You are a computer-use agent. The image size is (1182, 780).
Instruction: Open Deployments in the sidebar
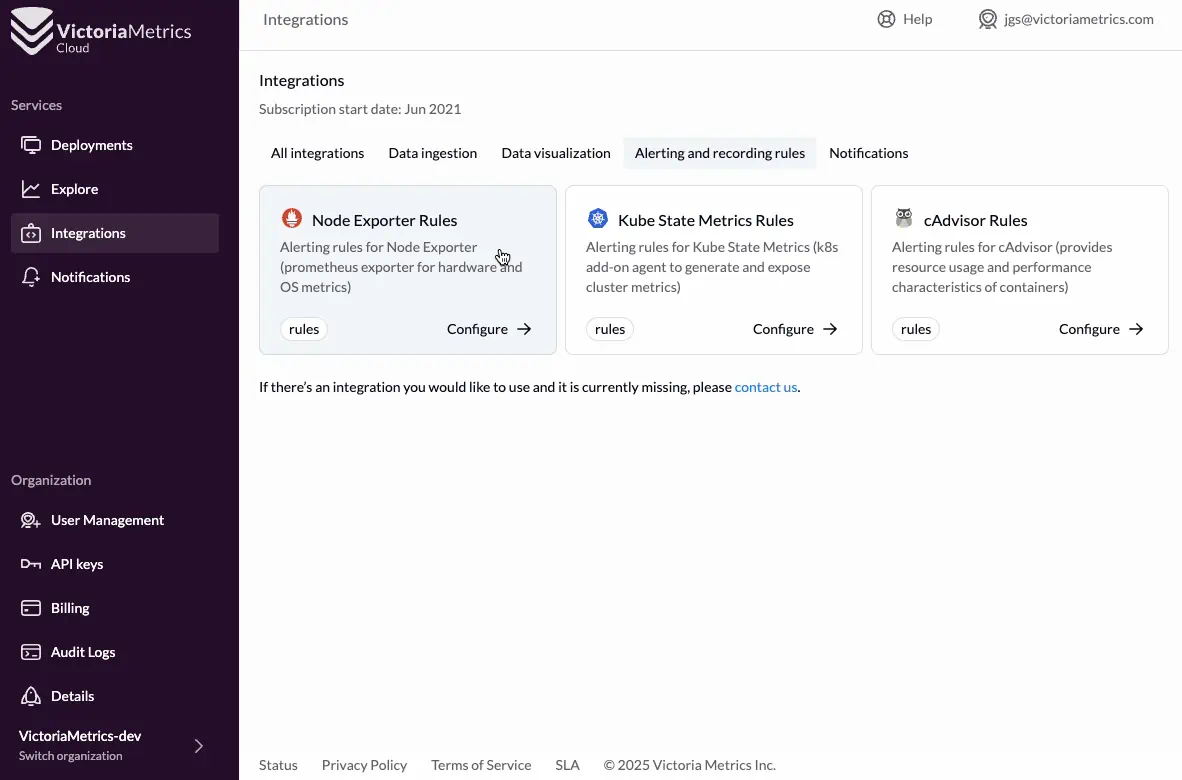pos(115,145)
